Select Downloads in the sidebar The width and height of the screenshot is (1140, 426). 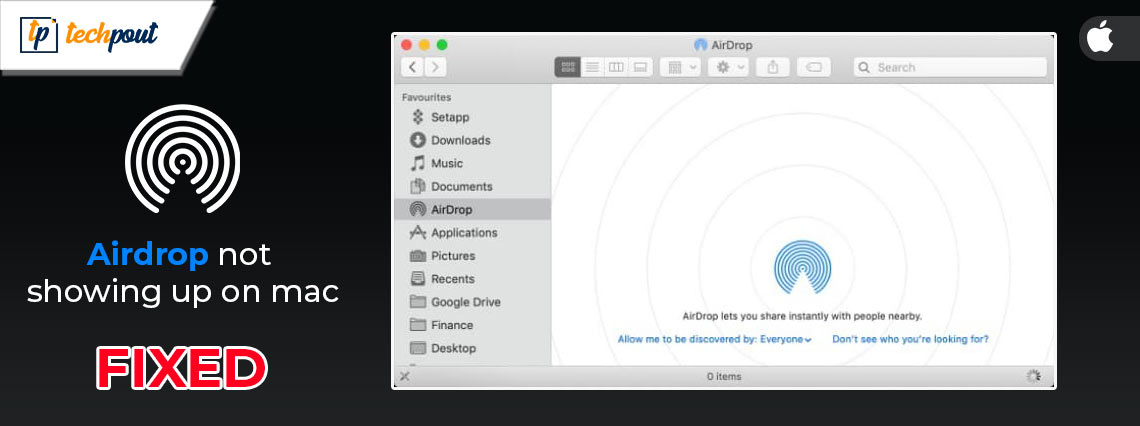pyautogui.click(x=460, y=140)
